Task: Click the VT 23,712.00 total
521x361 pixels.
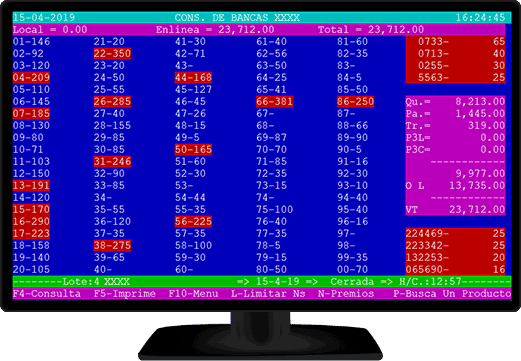Action: [x=455, y=210]
